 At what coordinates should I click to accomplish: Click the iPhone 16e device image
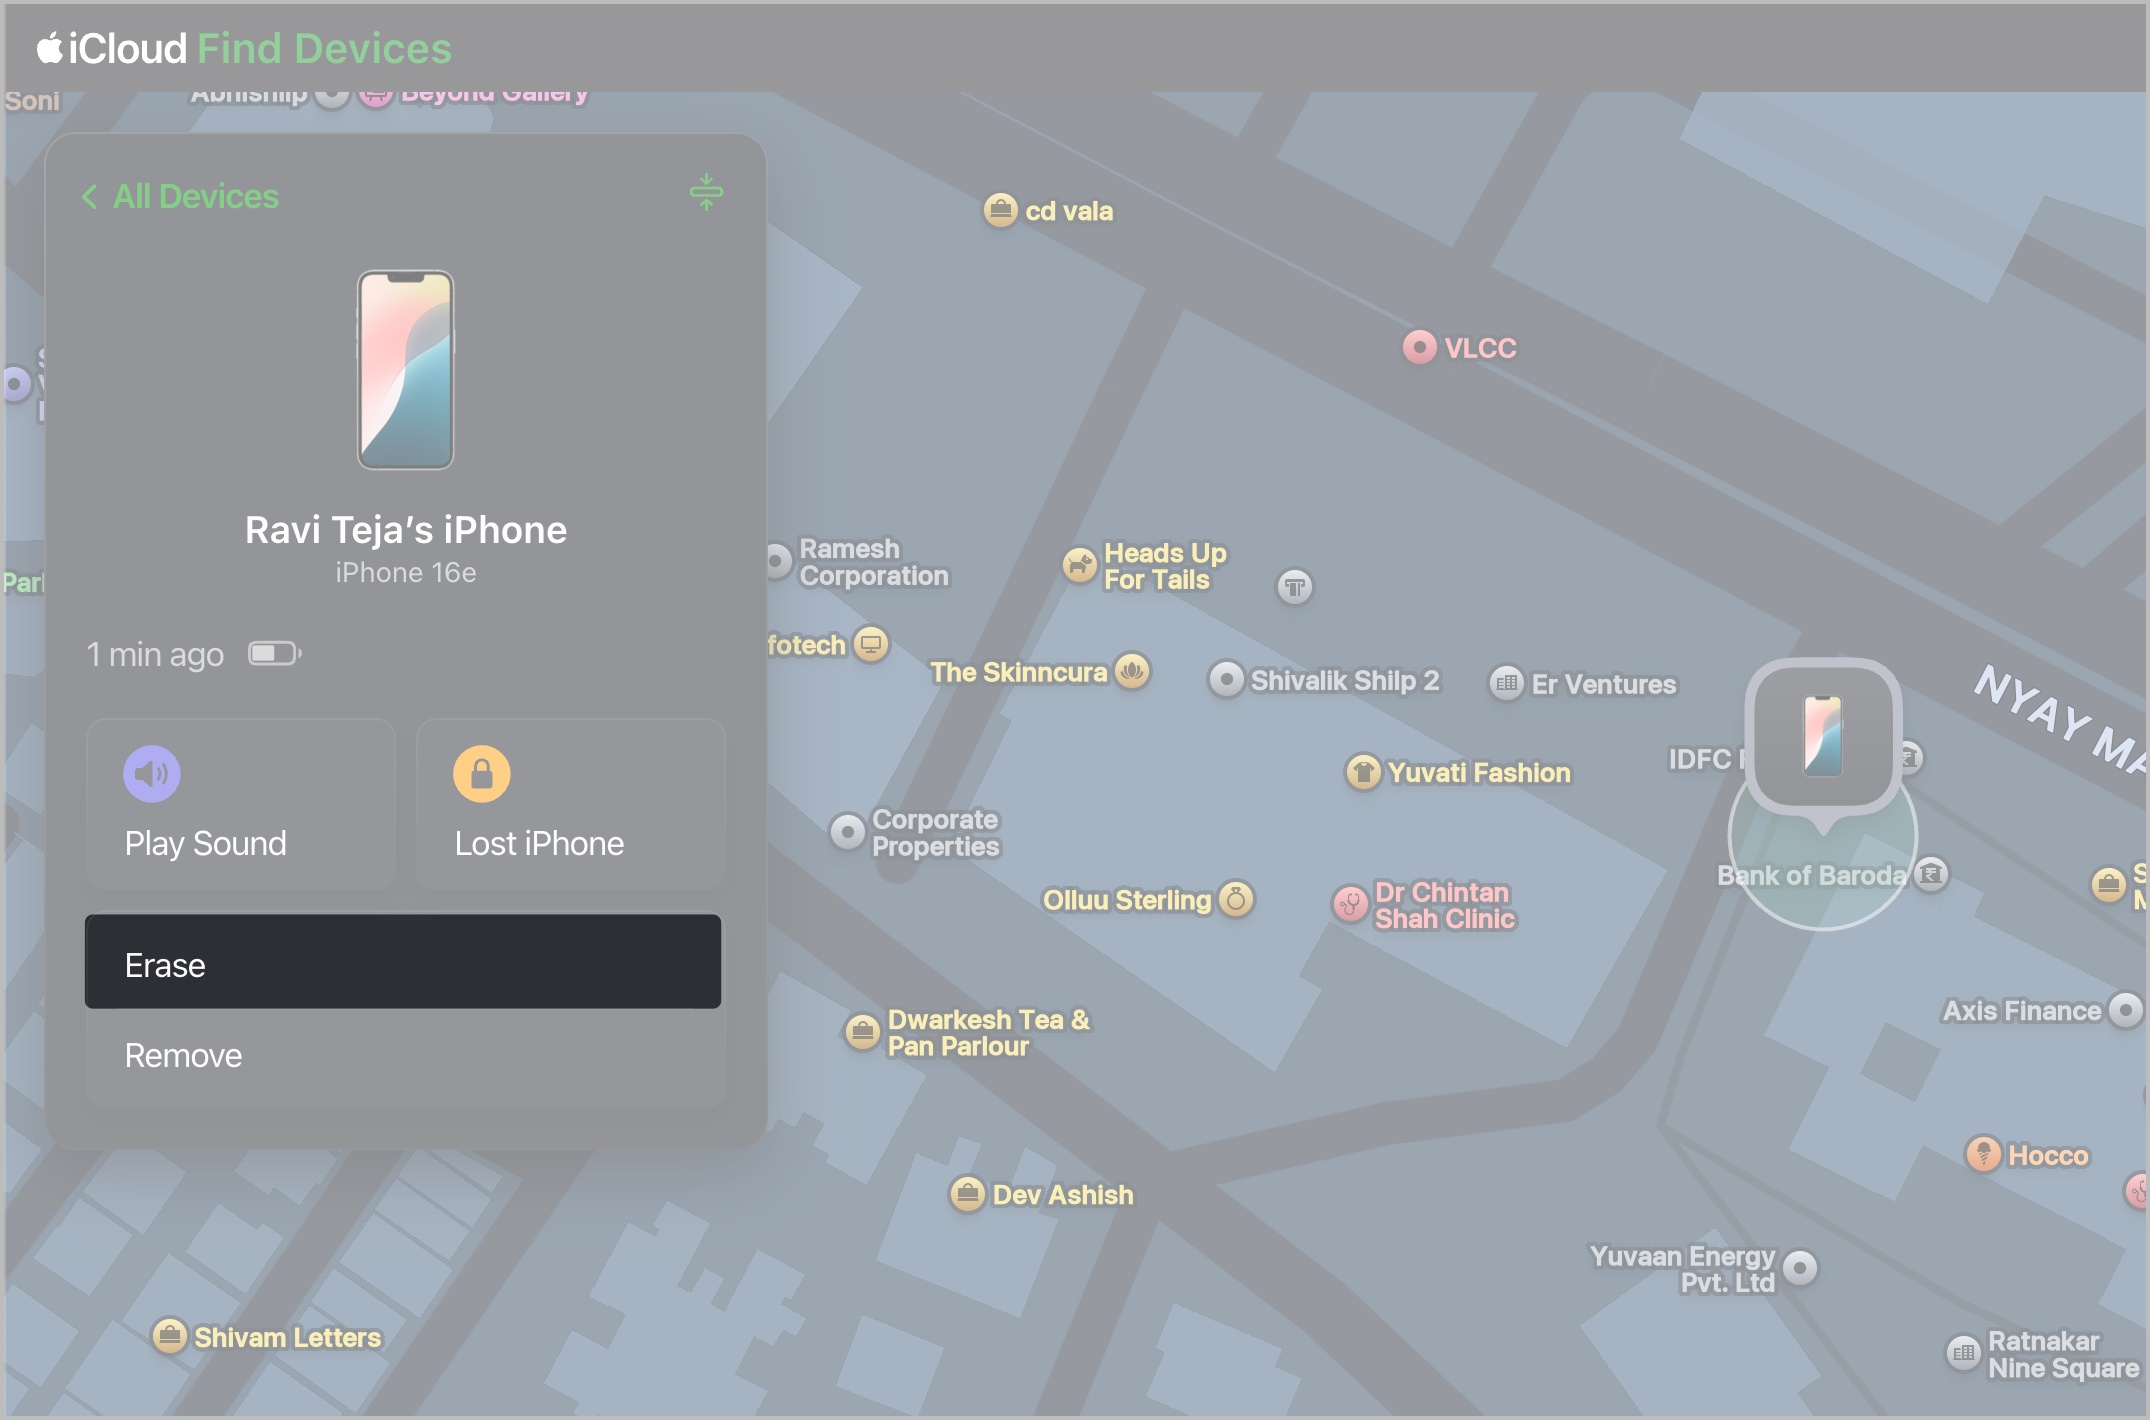point(406,370)
